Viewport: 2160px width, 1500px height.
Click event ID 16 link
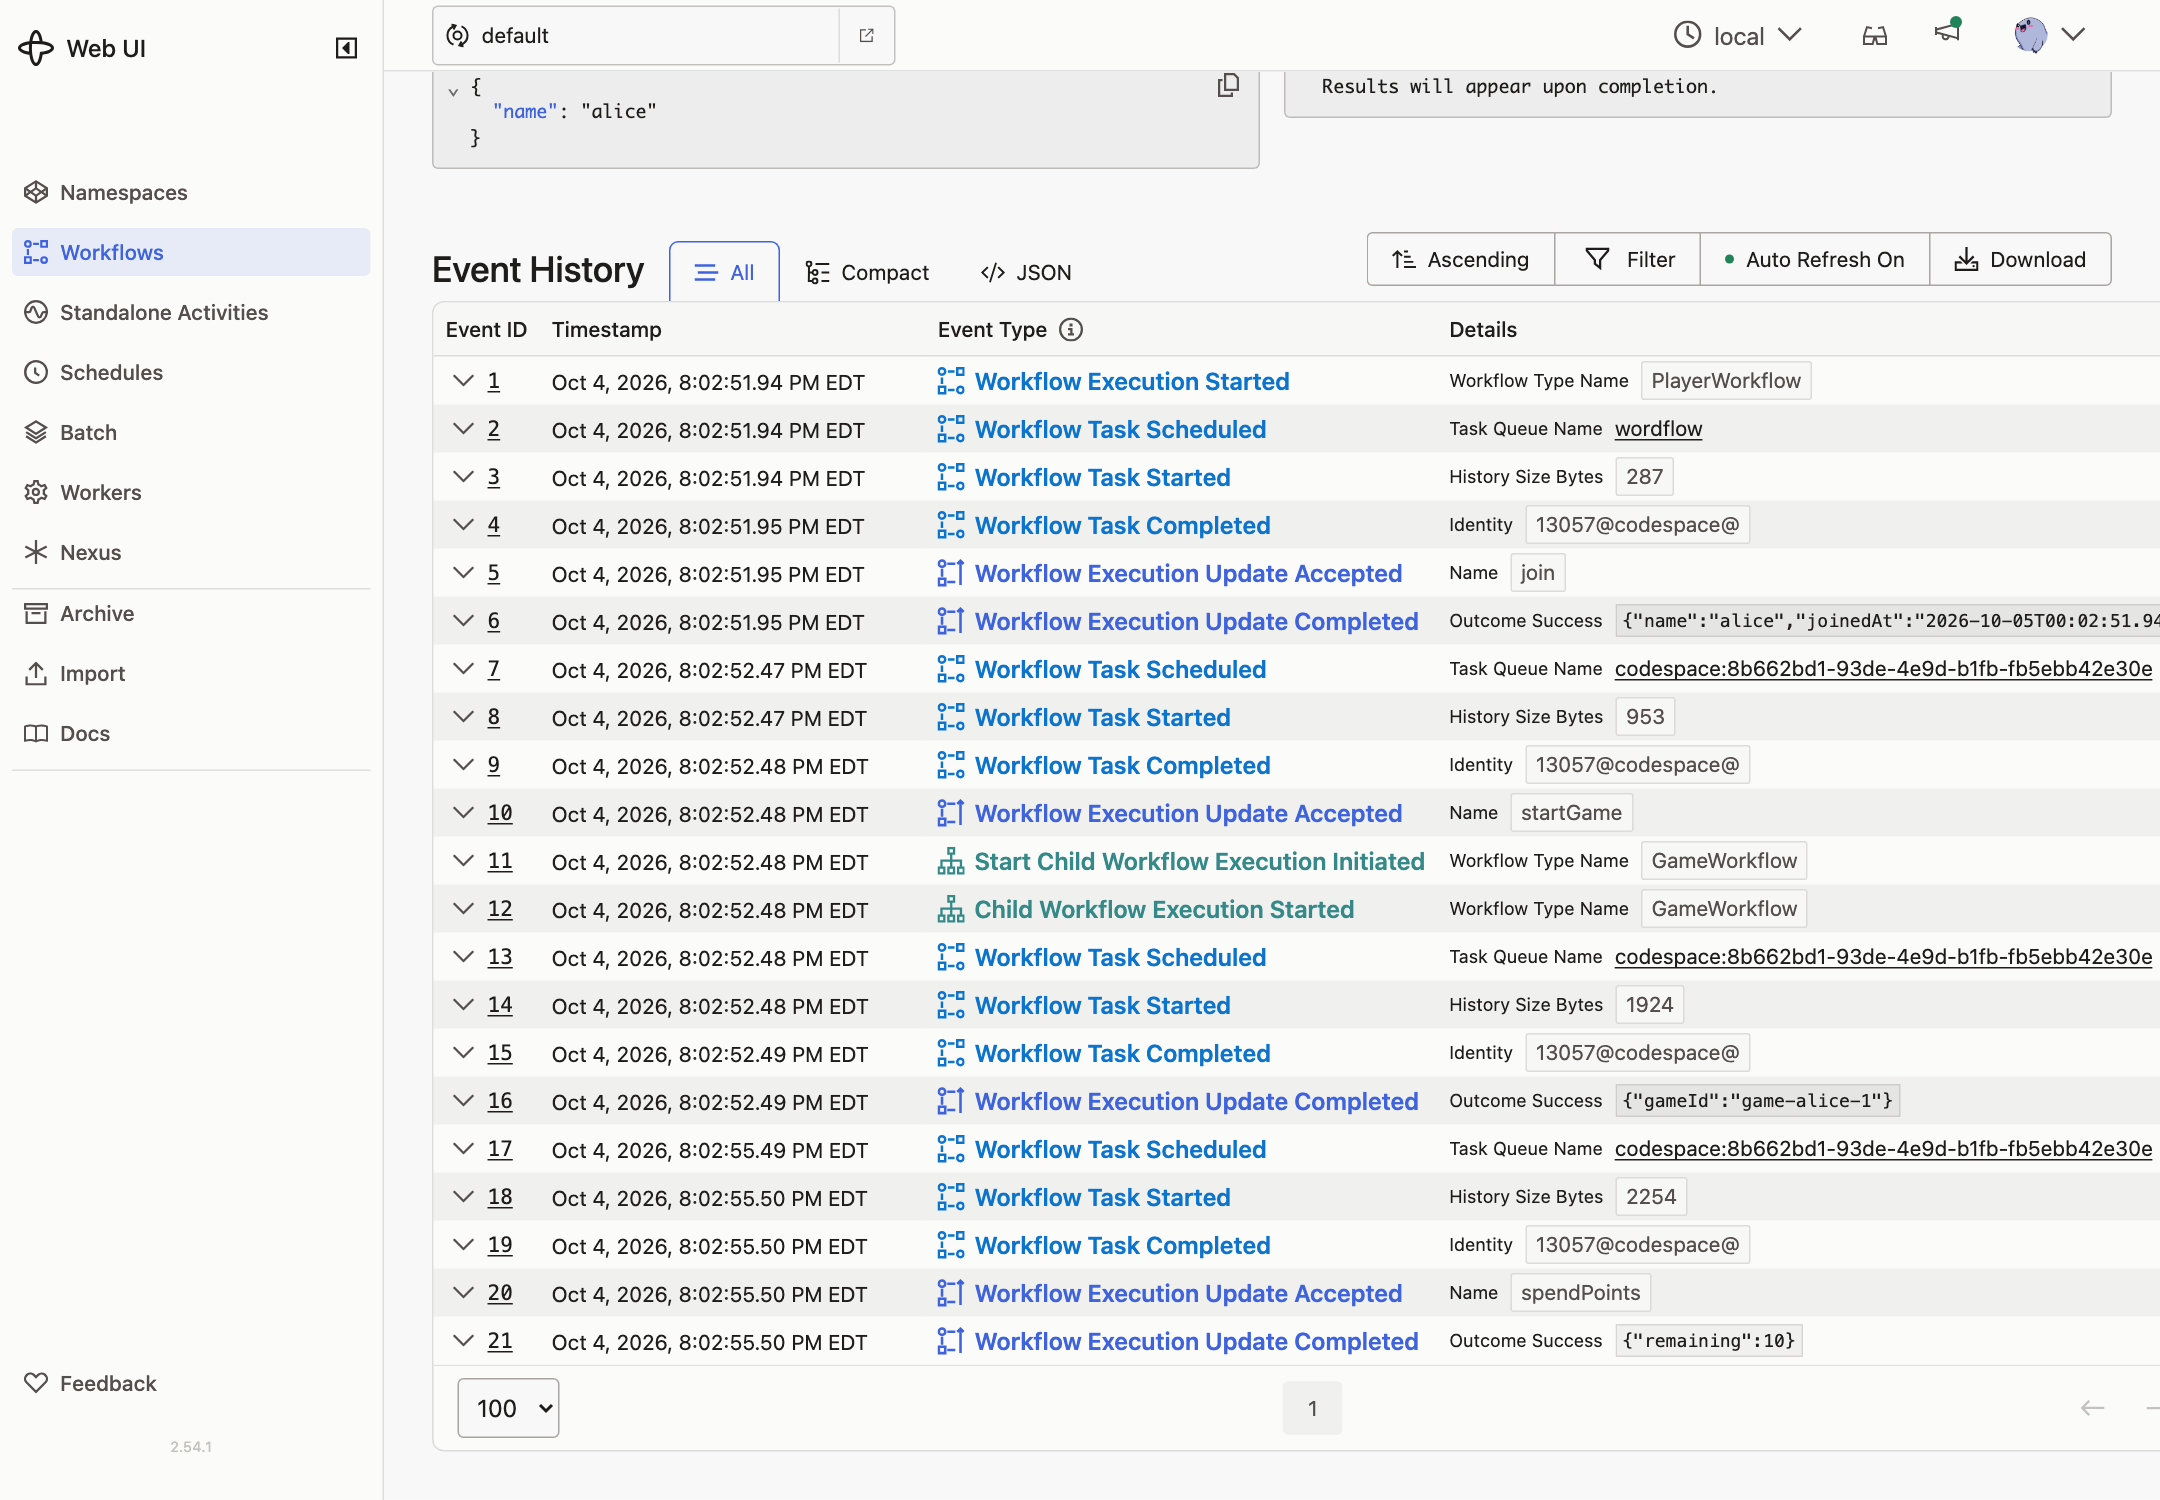coord(500,1101)
